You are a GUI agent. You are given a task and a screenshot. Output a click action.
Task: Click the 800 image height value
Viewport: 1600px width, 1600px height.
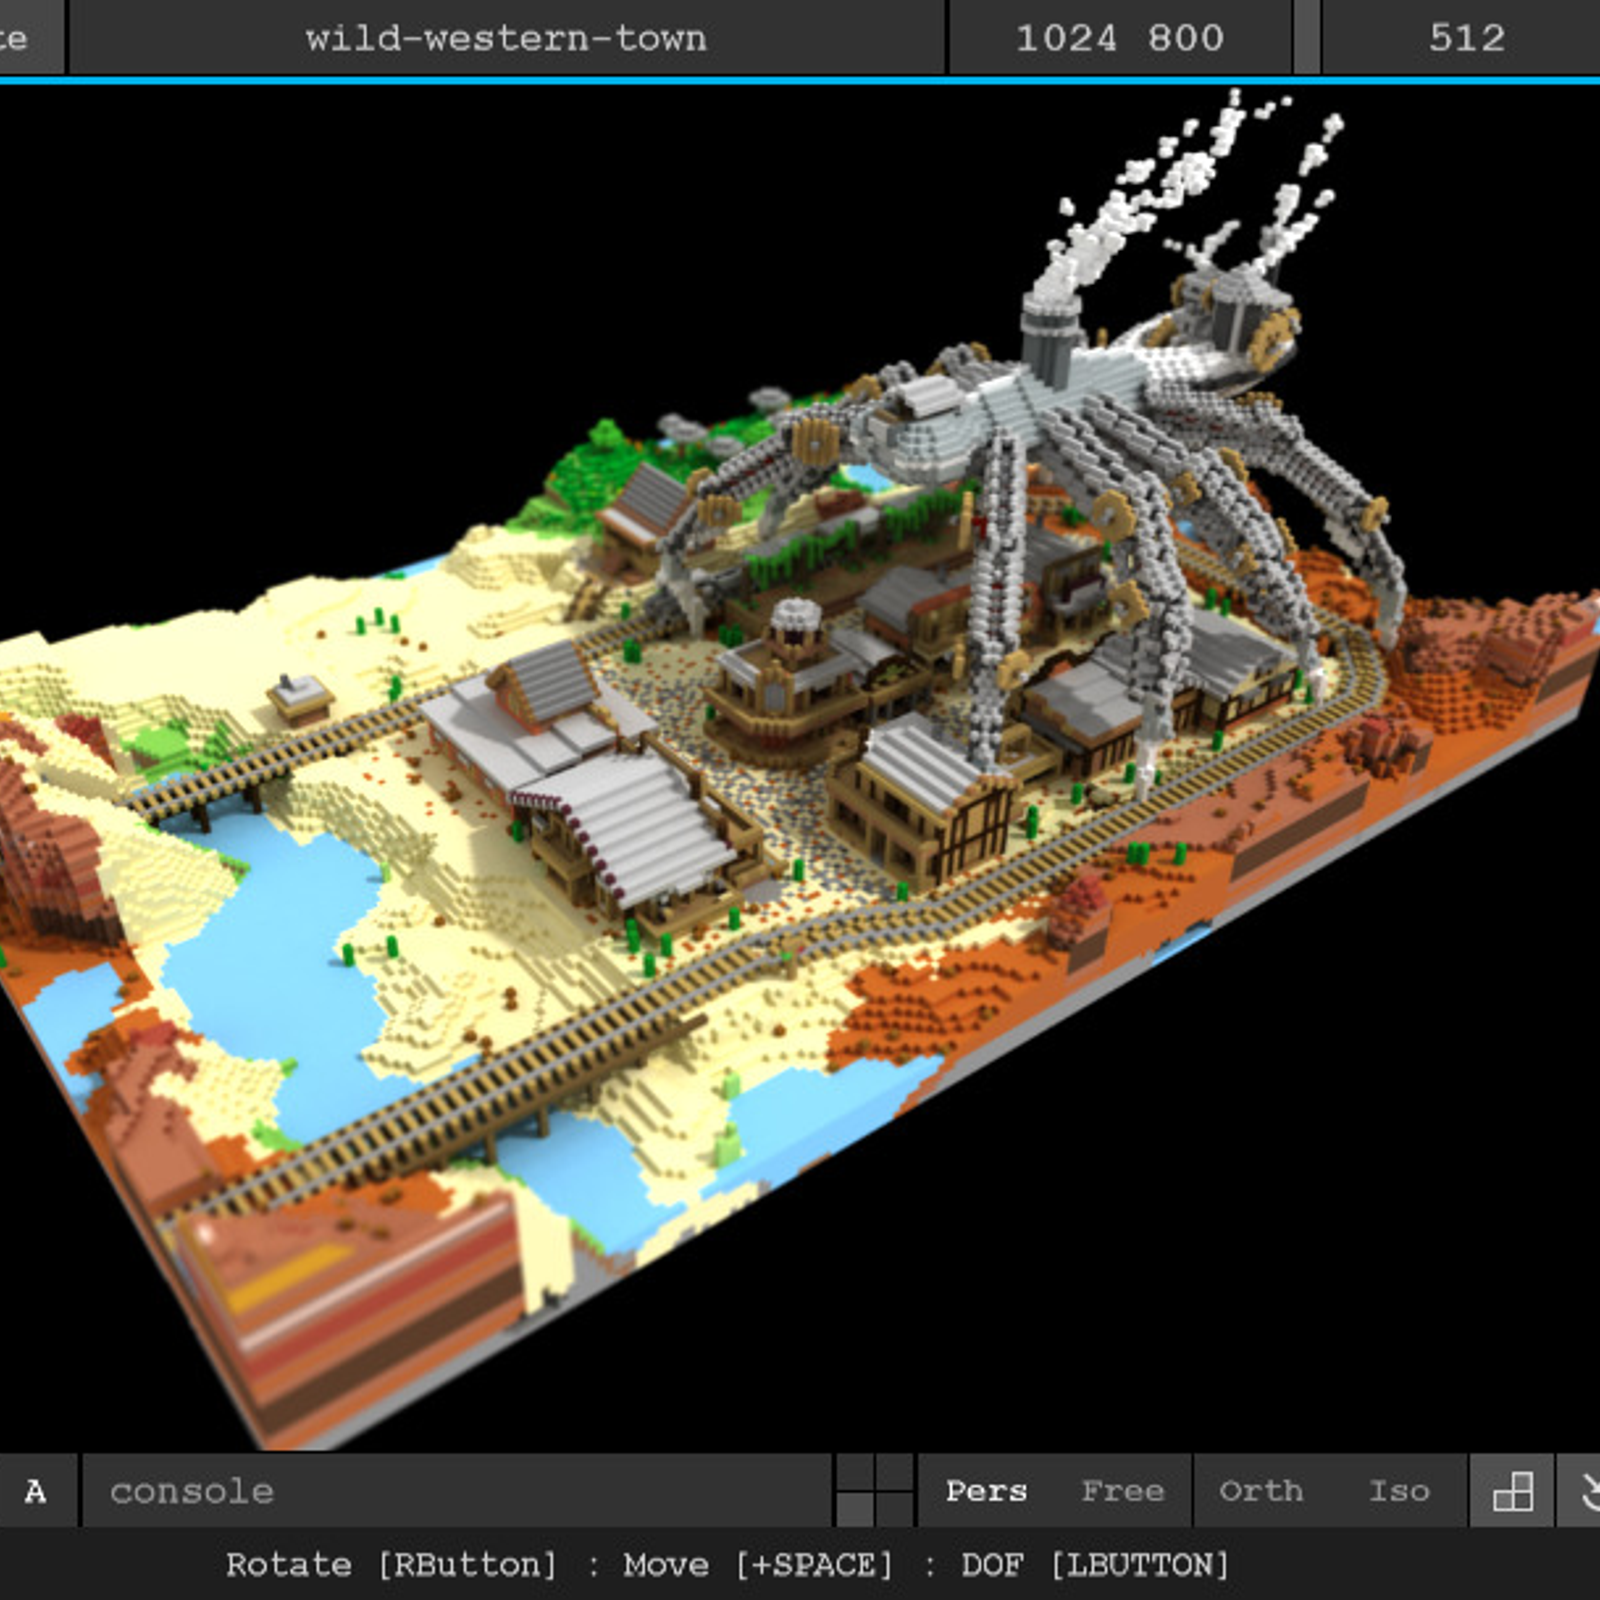click(x=1185, y=38)
